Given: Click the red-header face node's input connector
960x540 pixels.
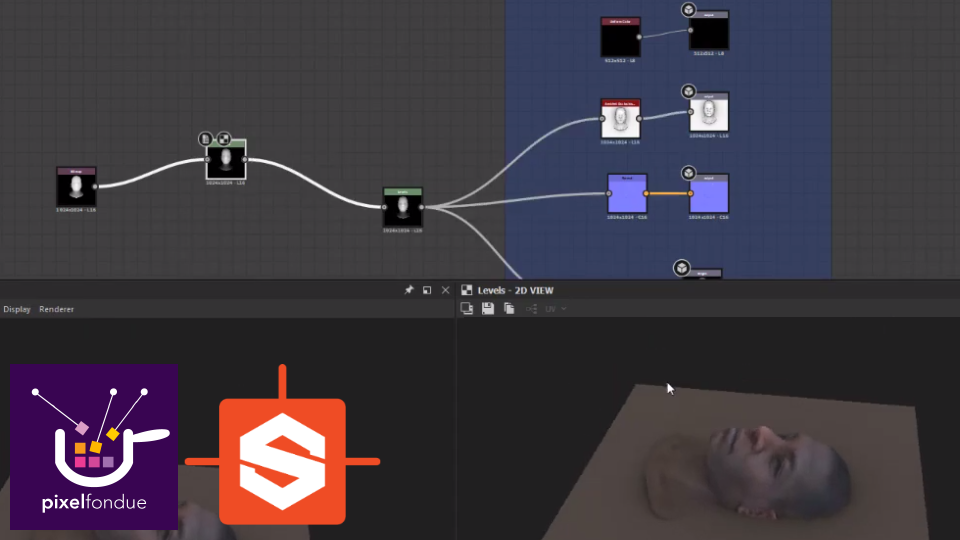Looking at the screenshot, I should [x=602, y=119].
